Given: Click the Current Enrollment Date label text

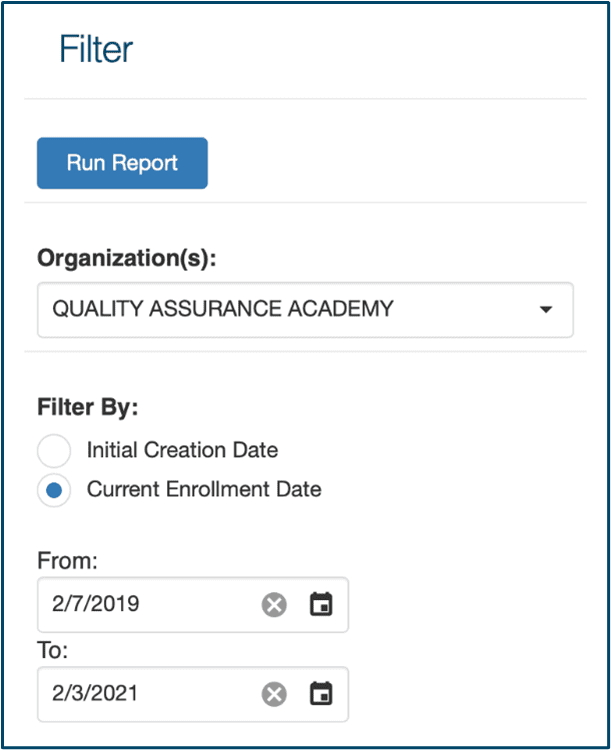Looking at the screenshot, I should tap(204, 489).
